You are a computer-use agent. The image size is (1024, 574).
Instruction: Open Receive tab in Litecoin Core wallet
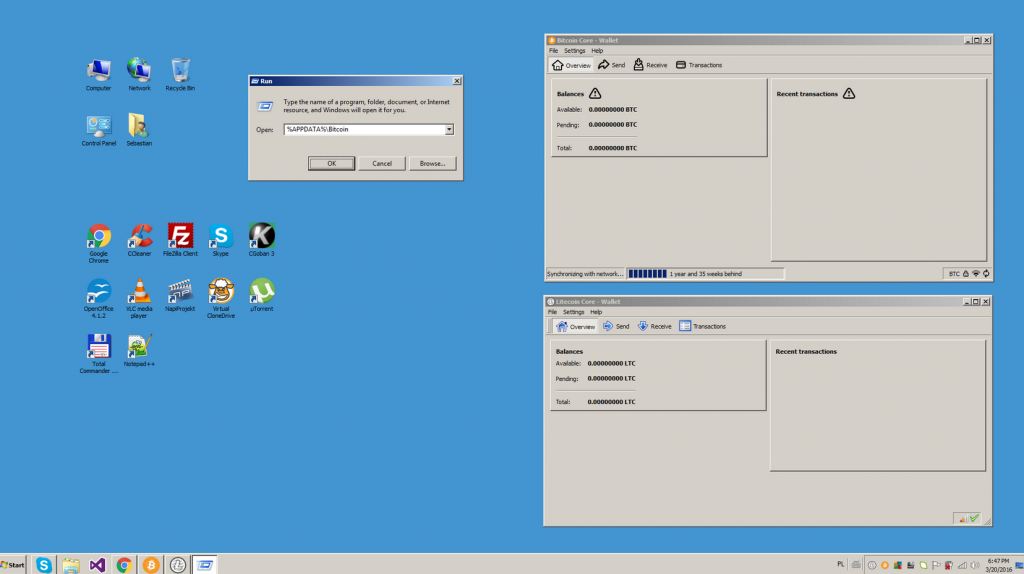pos(654,327)
